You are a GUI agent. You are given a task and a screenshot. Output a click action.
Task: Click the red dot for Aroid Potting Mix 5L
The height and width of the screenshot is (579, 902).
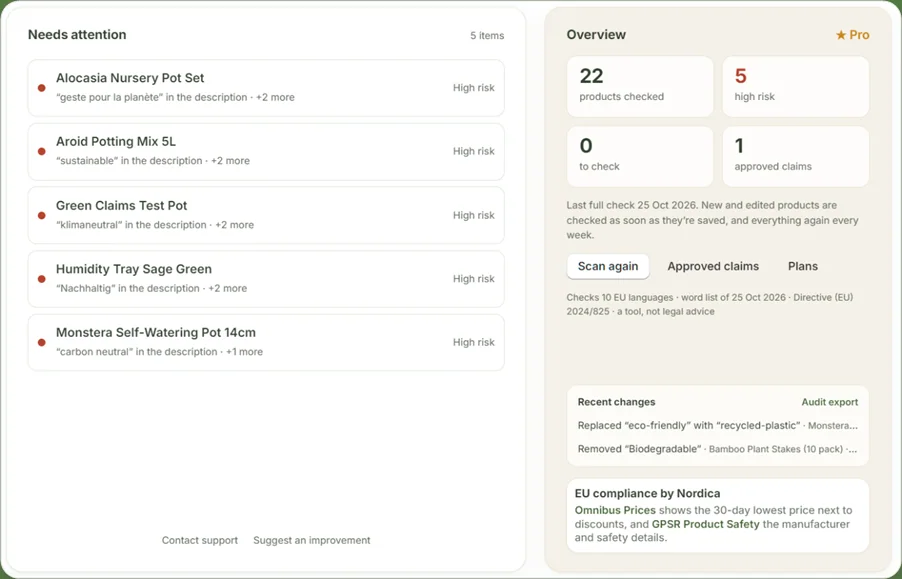pos(41,151)
